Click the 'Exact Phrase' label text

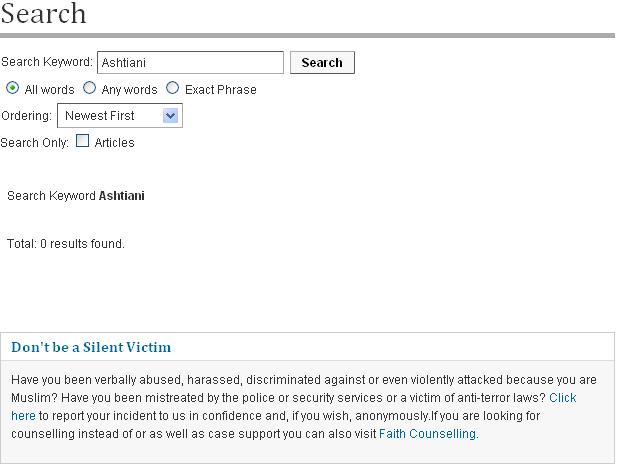point(220,90)
